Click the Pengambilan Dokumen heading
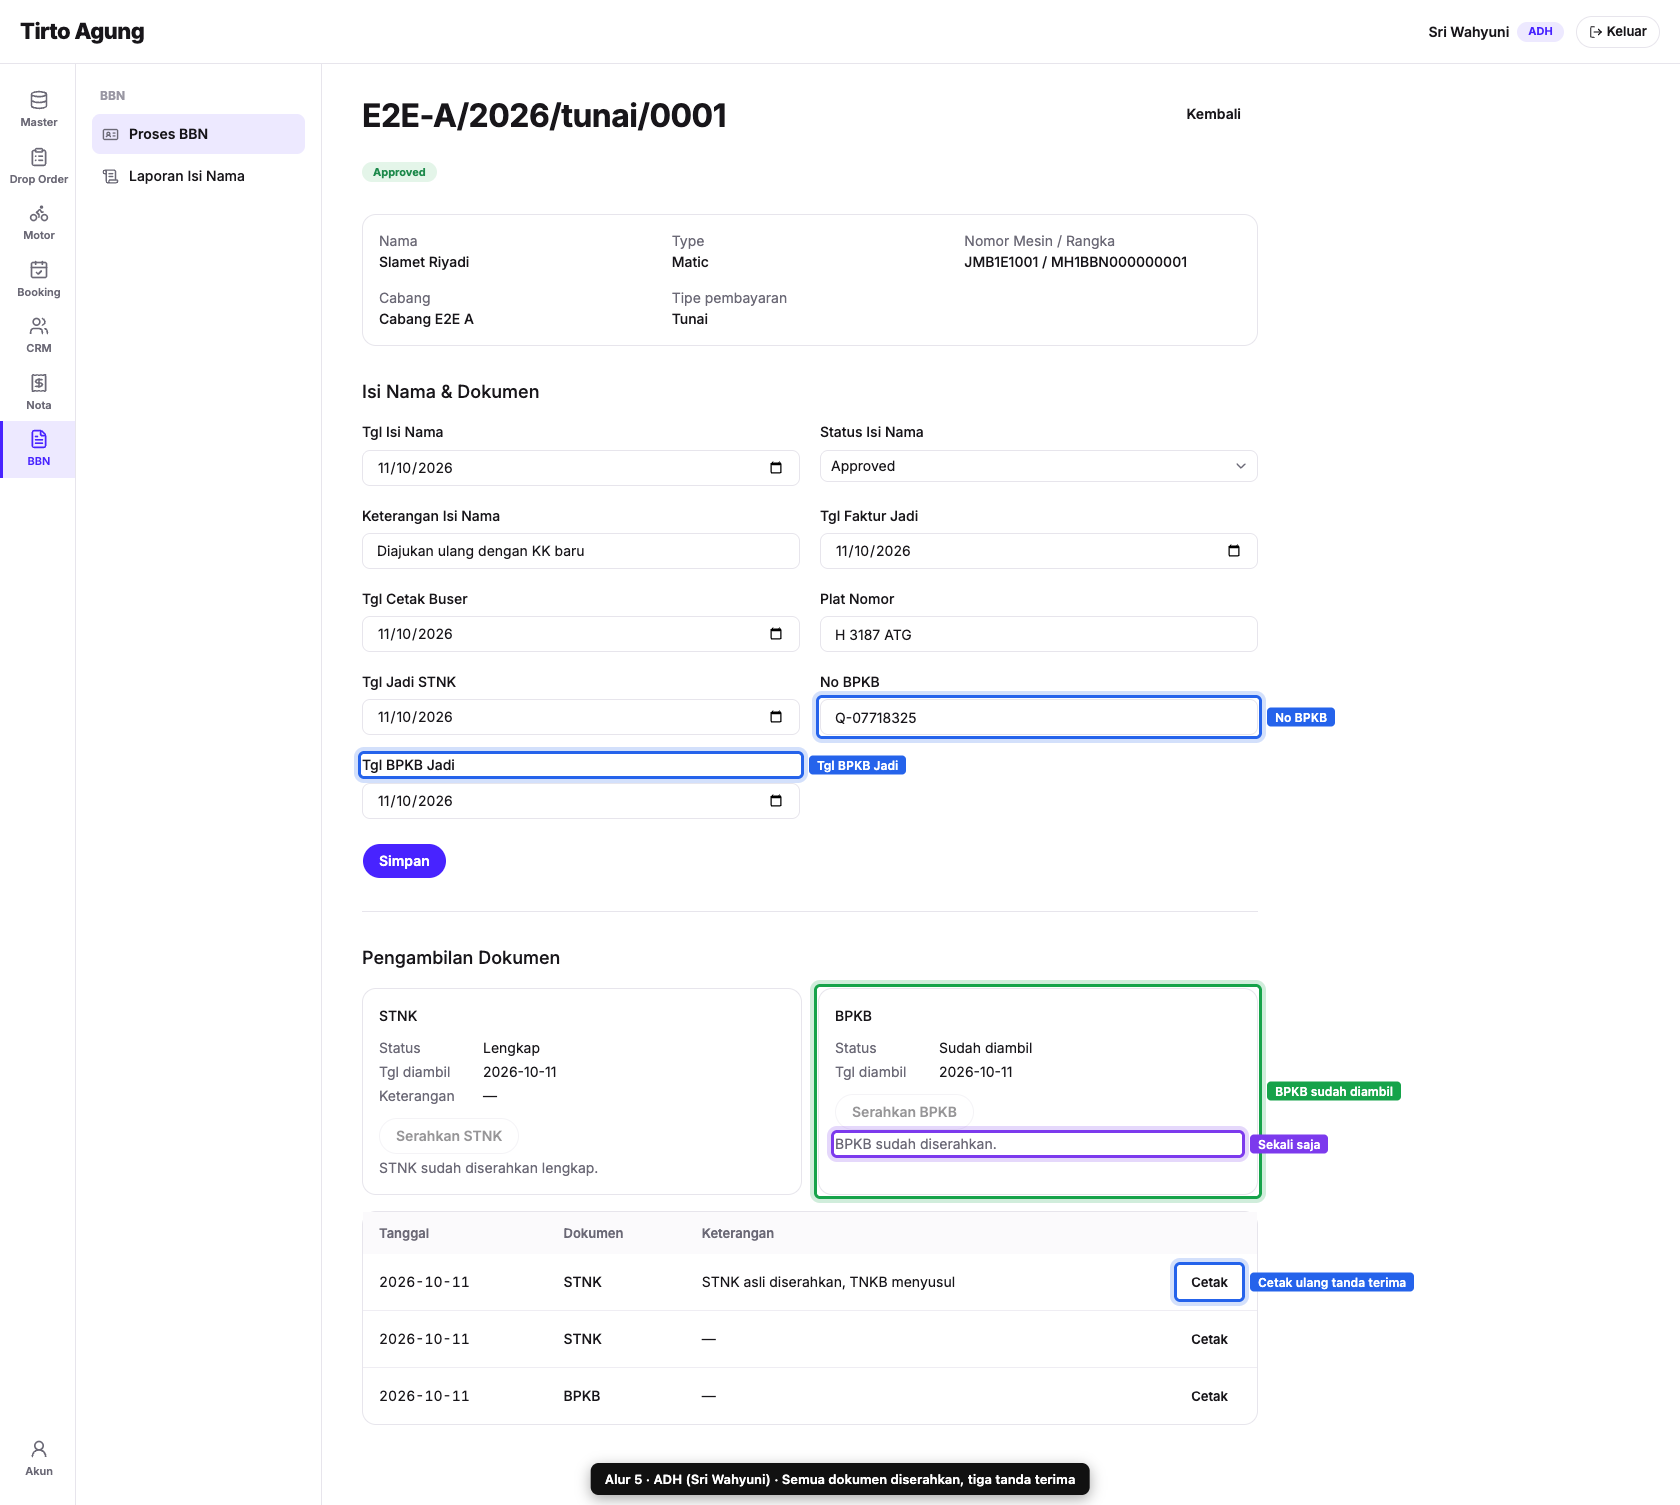 pyautogui.click(x=461, y=958)
